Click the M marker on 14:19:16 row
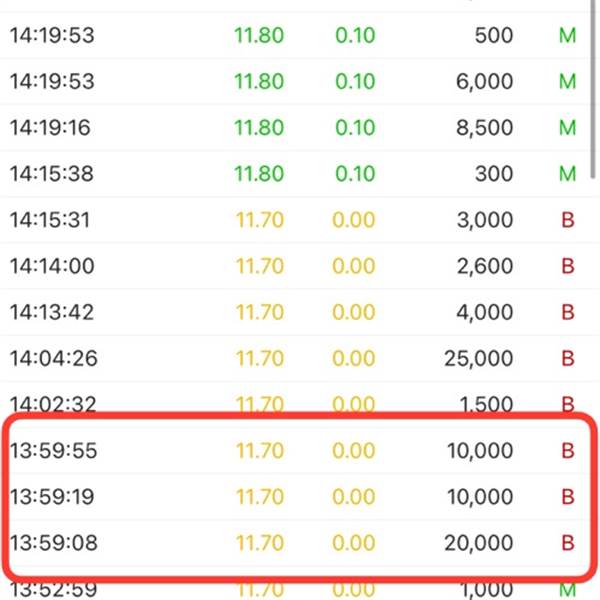Image resolution: width=600 pixels, height=600 pixels. point(568,128)
